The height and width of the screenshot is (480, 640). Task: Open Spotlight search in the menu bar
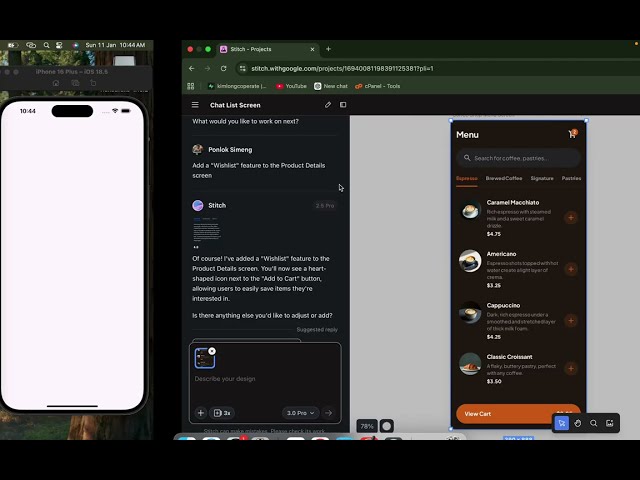(47, 45)
